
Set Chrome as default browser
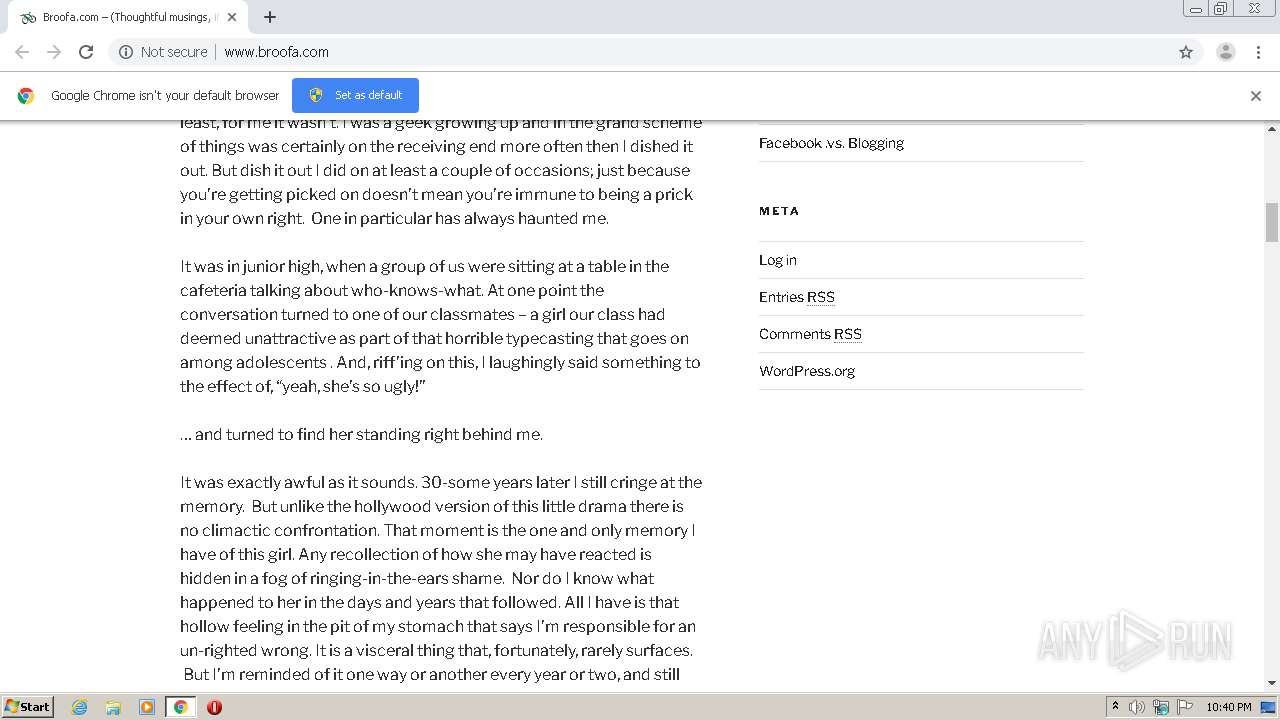pos(355,95)
